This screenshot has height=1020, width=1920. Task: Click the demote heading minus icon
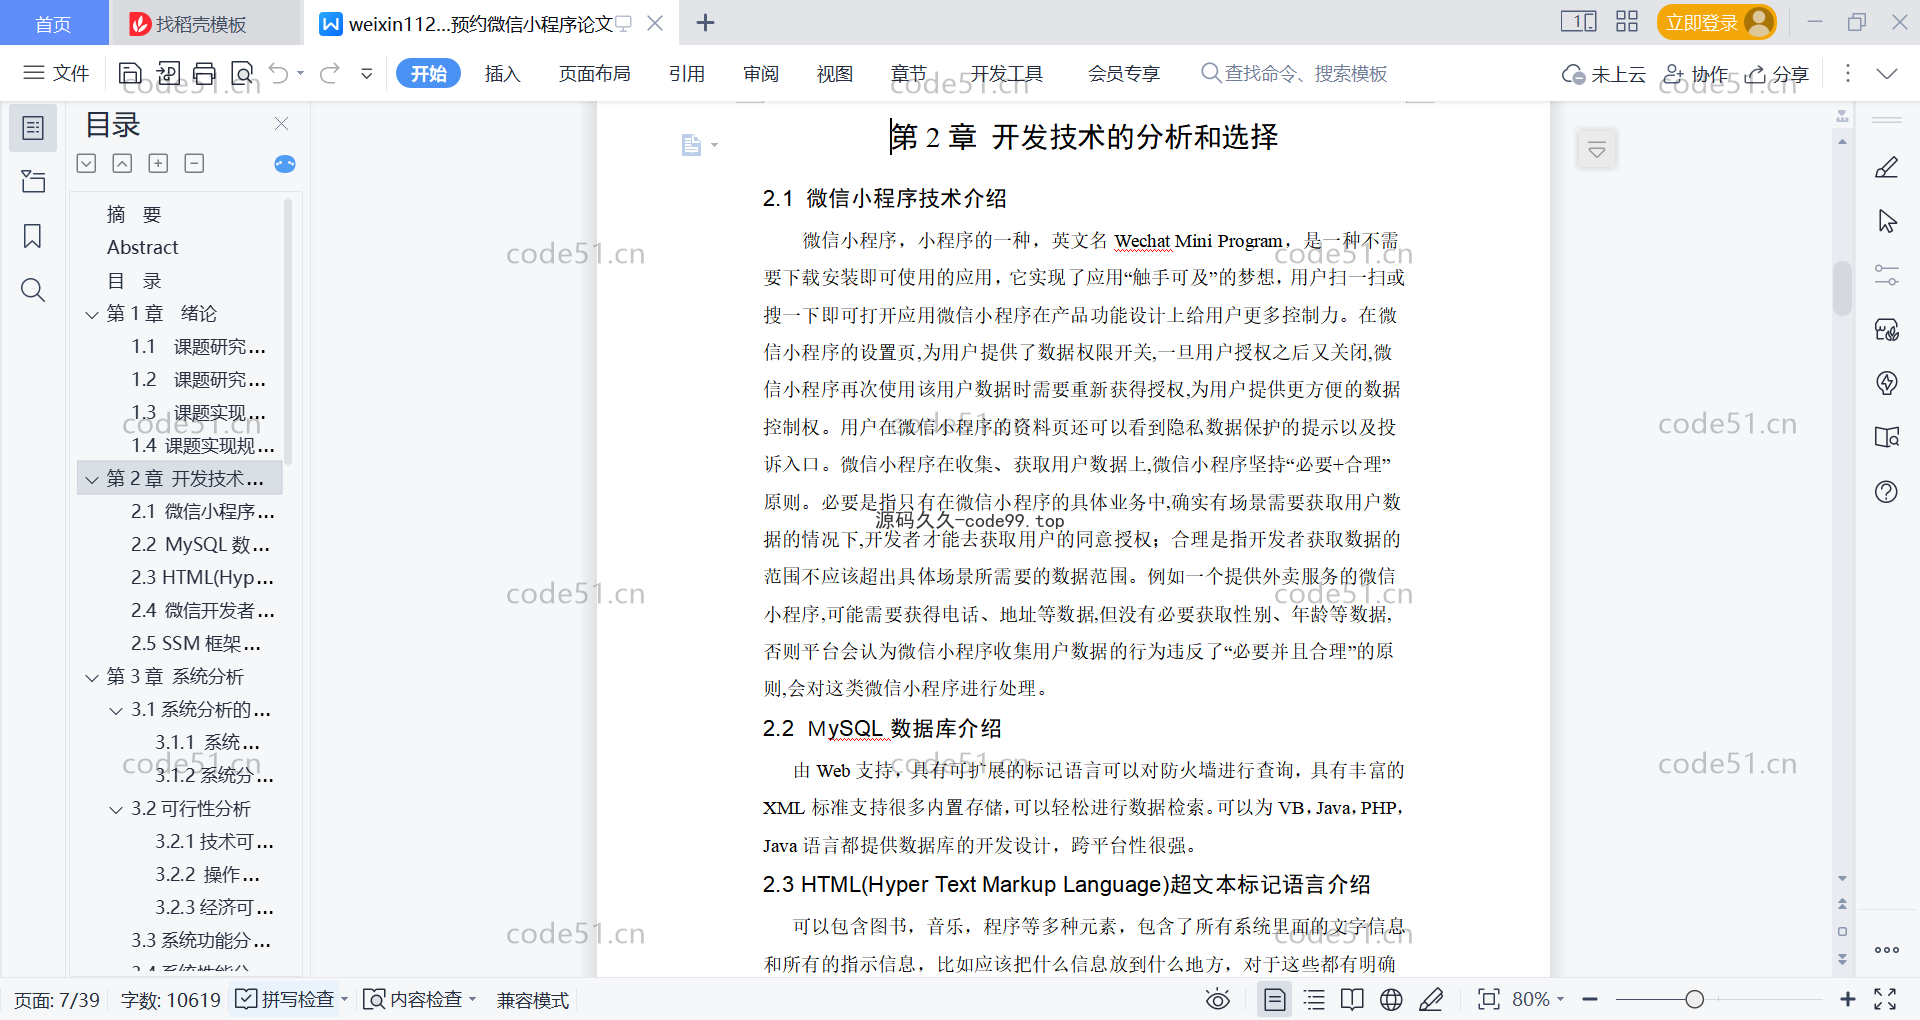(x=194, y=163)
